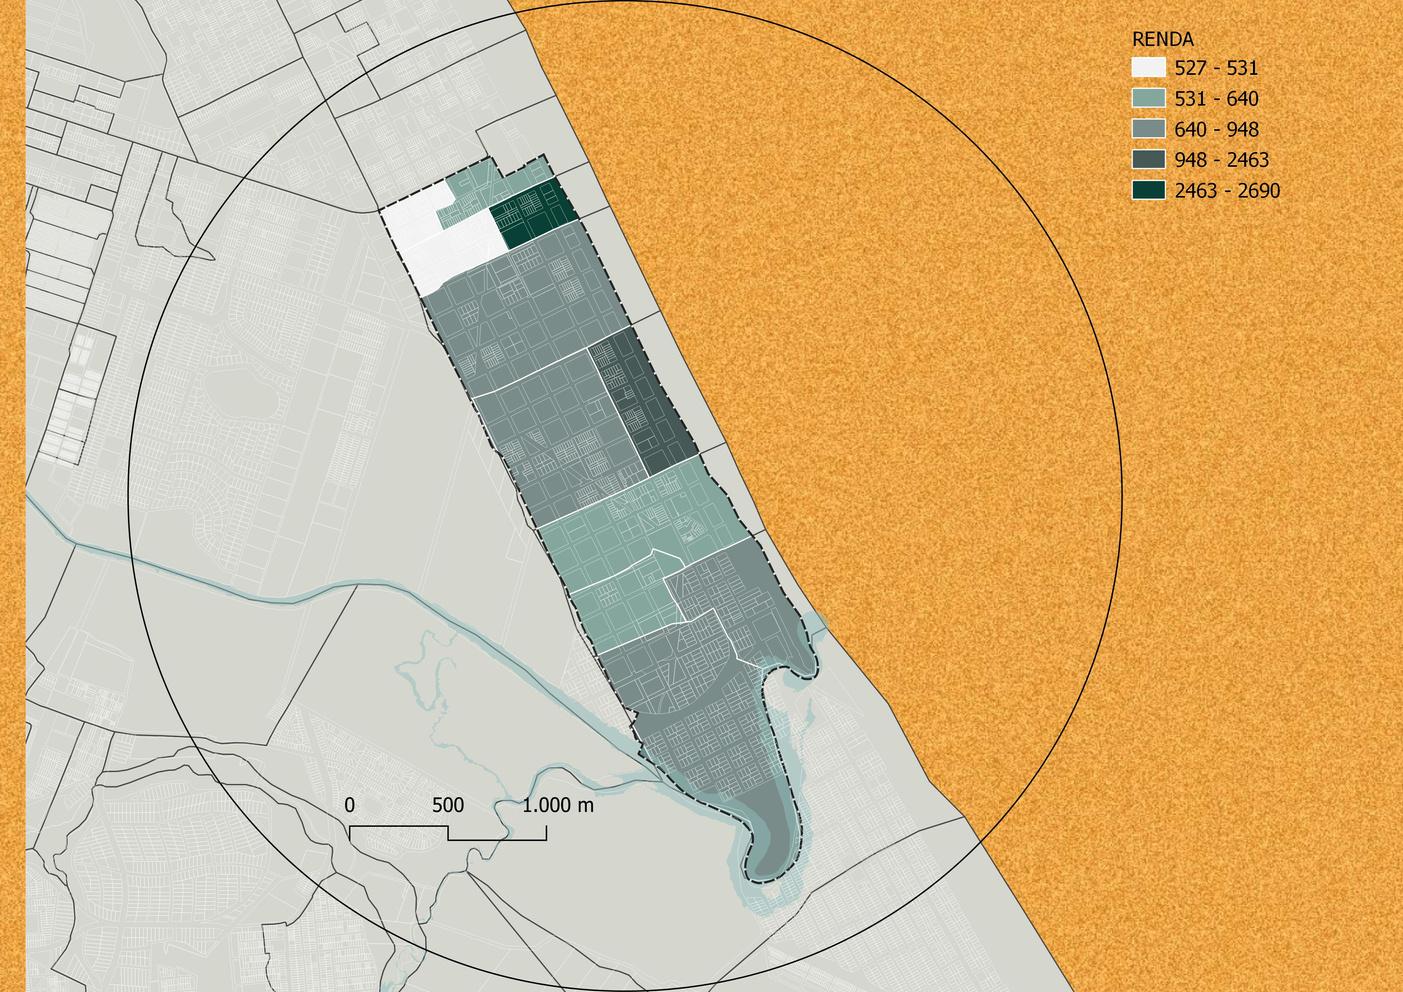The height and width of the screenshot is (992, 1403).
Task: Click the scale bar '1.000 m' label
Action: pyautogui.click(x=558, y=805)
